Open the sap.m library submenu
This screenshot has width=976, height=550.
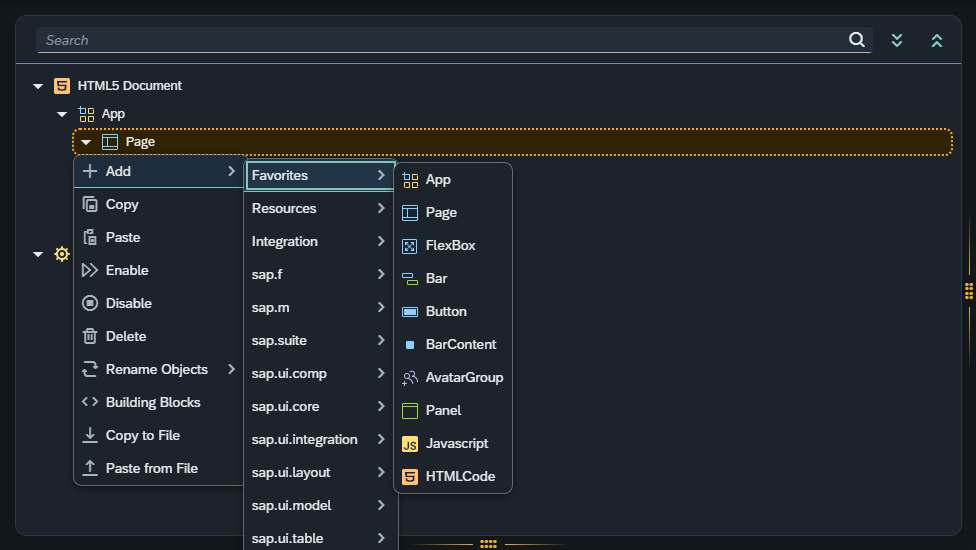click(x=320, y=307)
